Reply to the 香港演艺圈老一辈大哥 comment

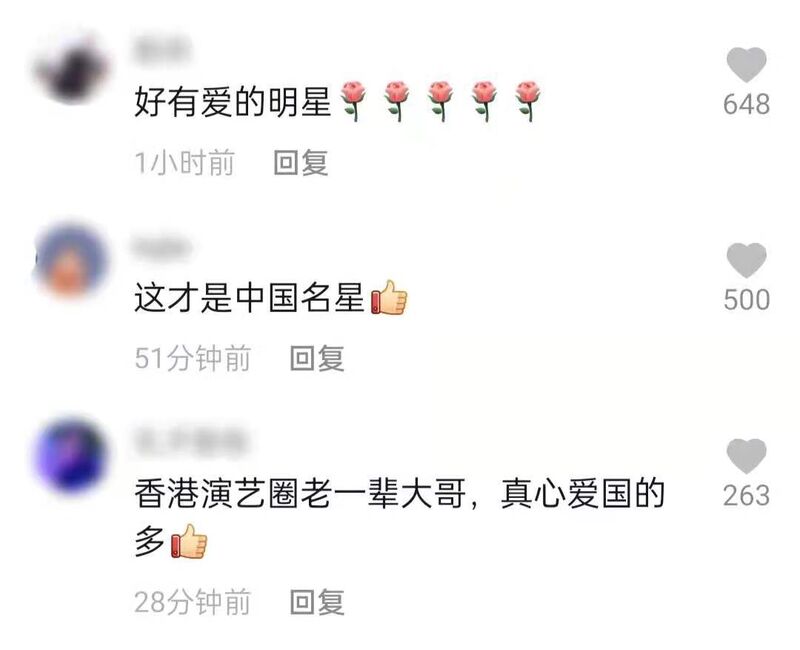point(317,602)
